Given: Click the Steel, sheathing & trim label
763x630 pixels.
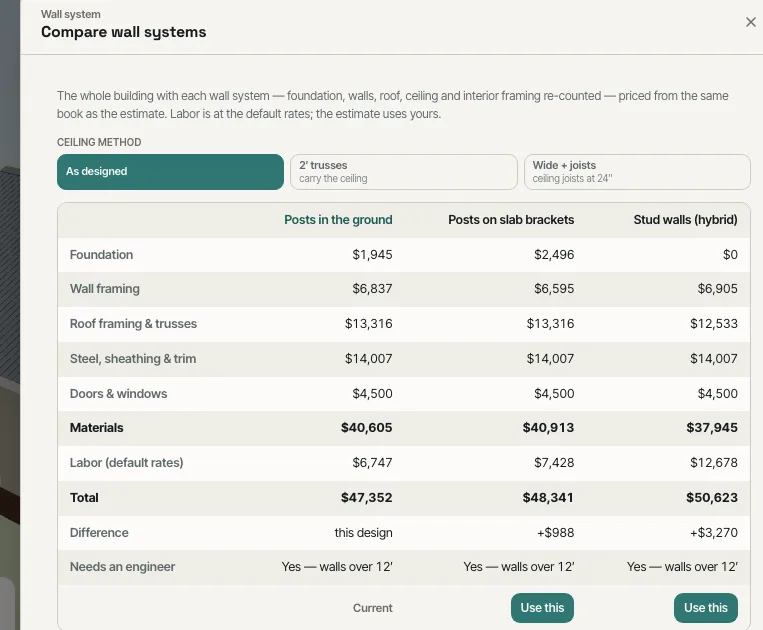Looking at the screenshot, I should (x=133, y=359).
